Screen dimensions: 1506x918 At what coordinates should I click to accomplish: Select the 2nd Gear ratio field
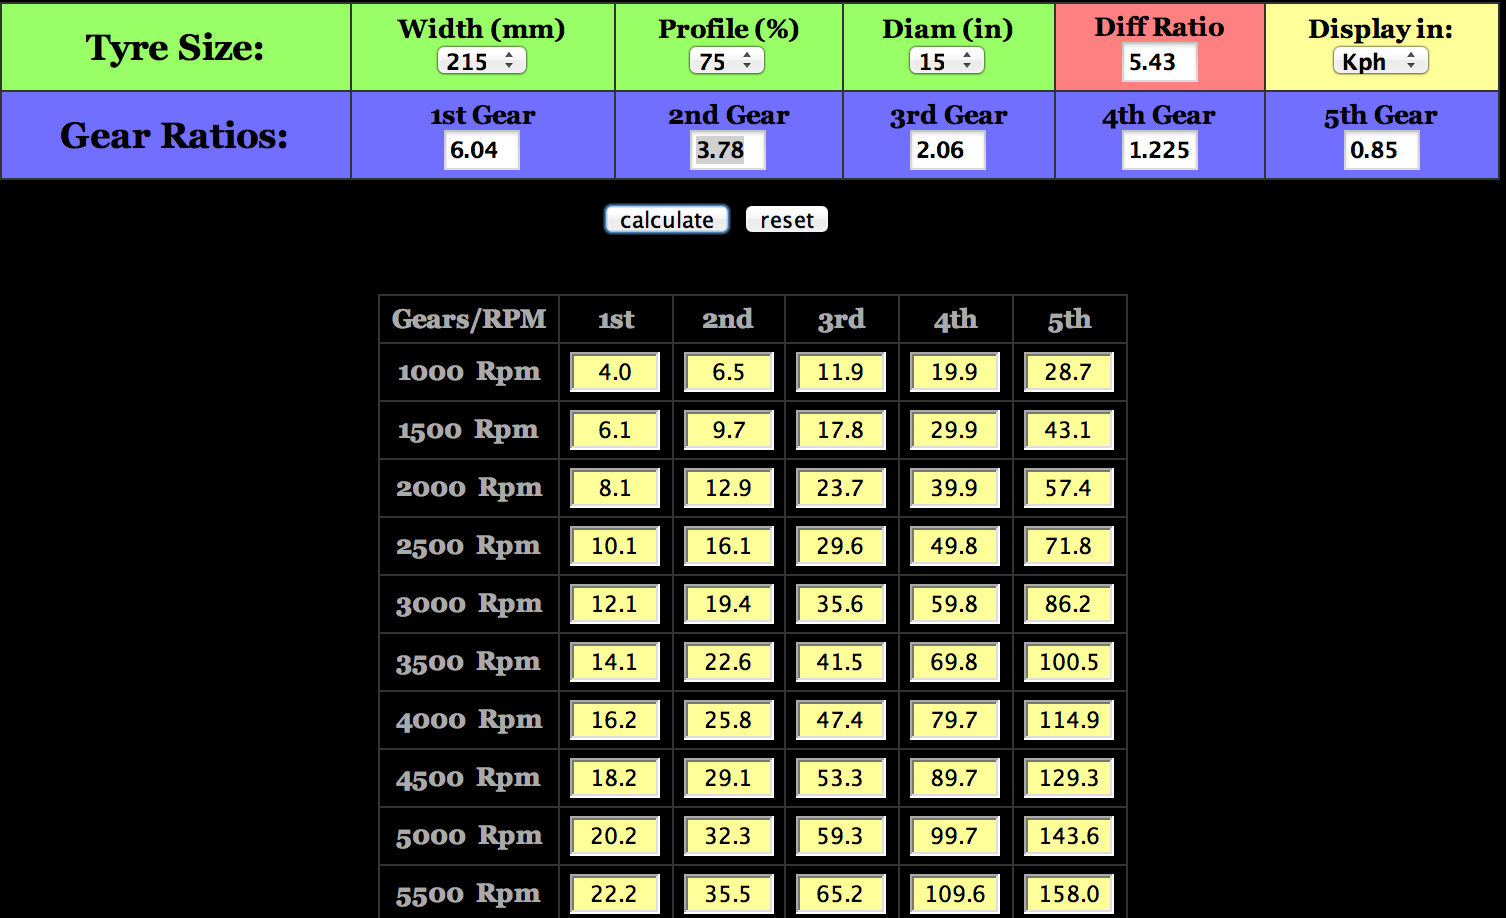click(x=728, y=150)
